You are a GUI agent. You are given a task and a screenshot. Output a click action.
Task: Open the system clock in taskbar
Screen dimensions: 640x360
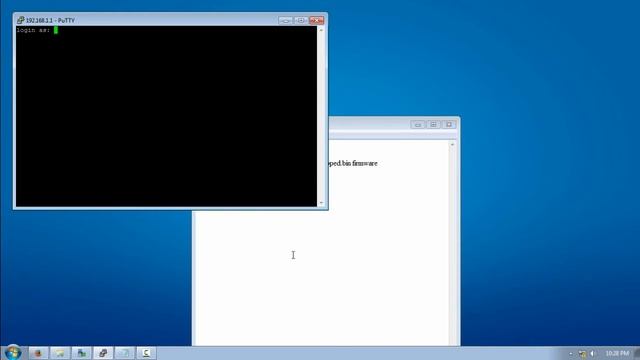[x=617, y=353]
